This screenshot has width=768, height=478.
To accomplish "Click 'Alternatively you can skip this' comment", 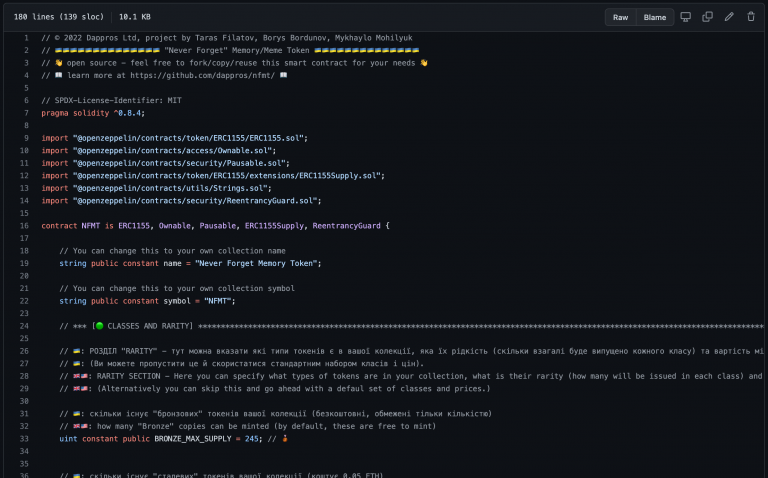I will click(x=275, y=389).
